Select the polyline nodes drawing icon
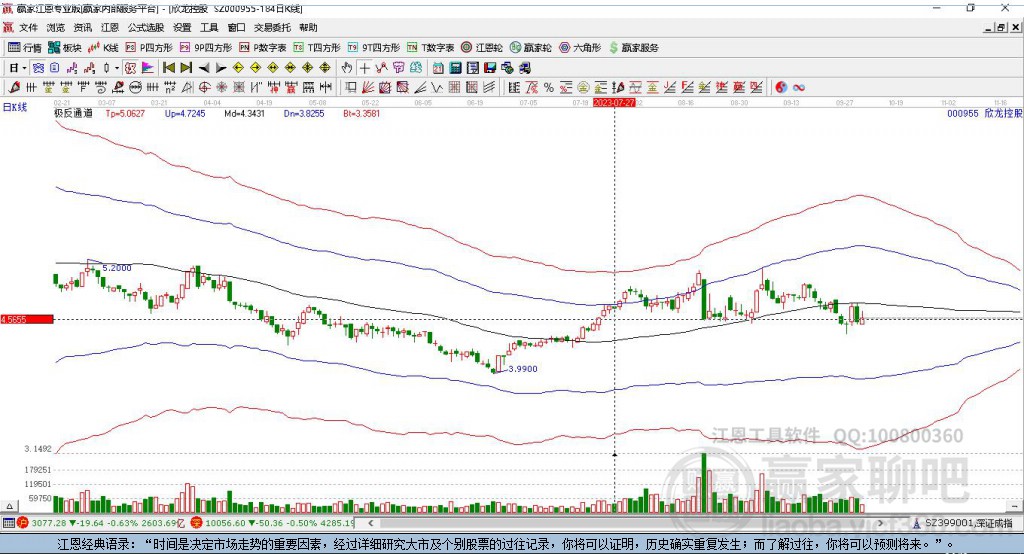 click(x=381, y=68)
